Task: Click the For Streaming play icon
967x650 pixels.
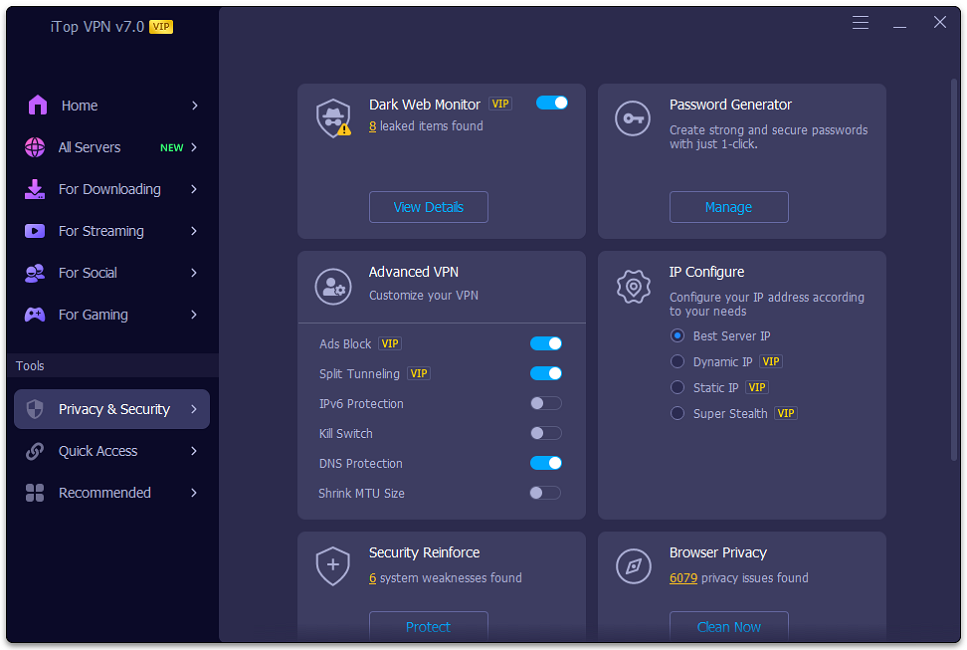Action: tap(35, 231)
